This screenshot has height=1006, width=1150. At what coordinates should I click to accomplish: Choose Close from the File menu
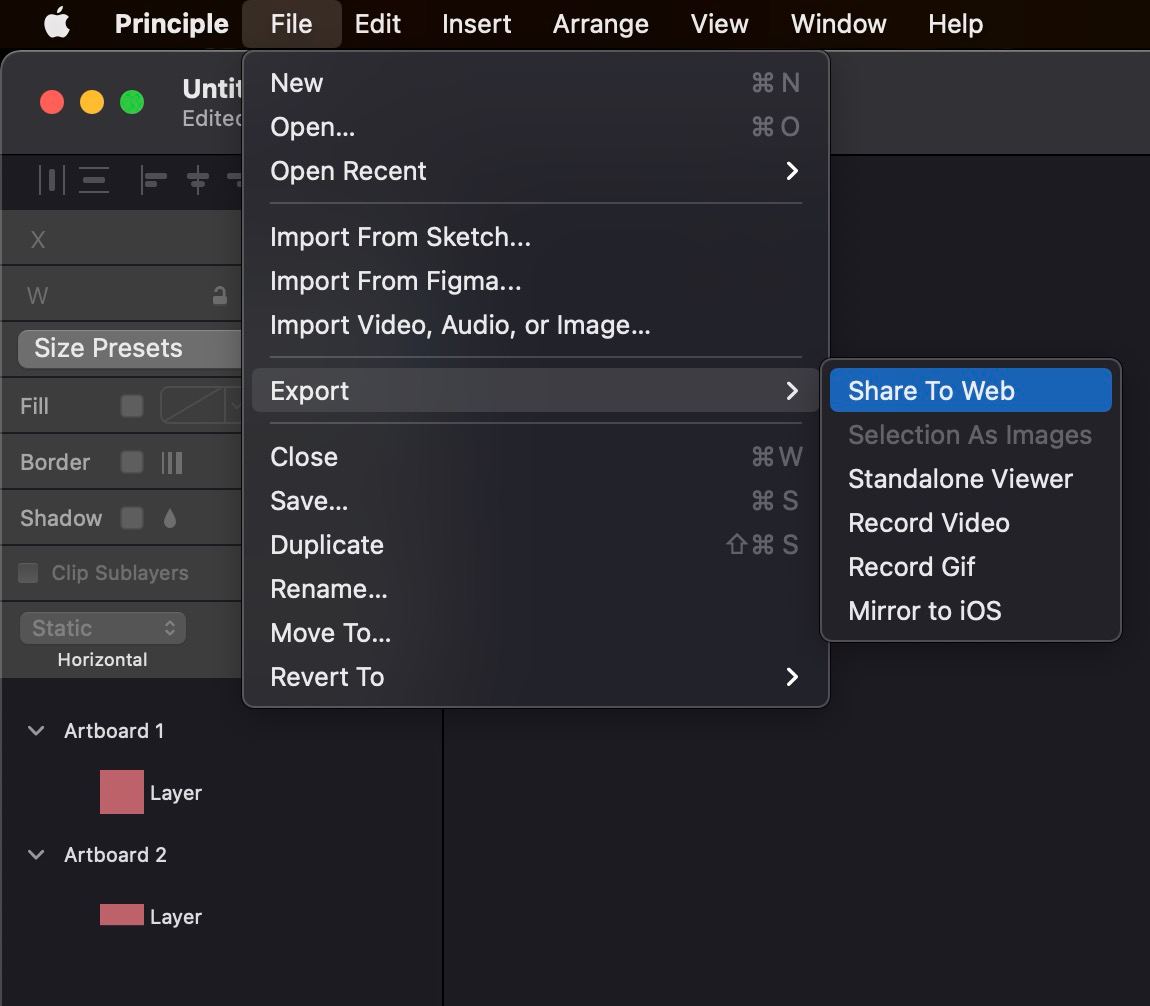(x=535, y=457)
